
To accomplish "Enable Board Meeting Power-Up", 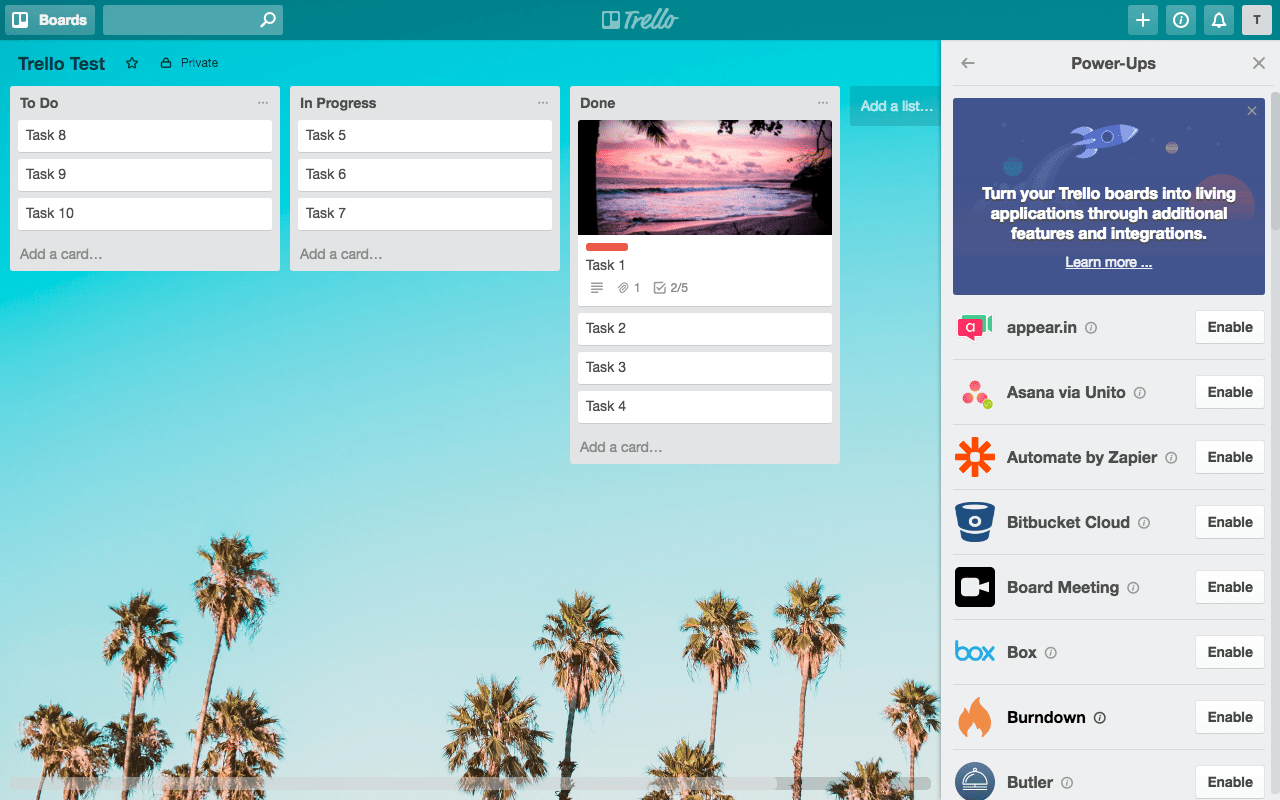I will tap(1230, 587).
